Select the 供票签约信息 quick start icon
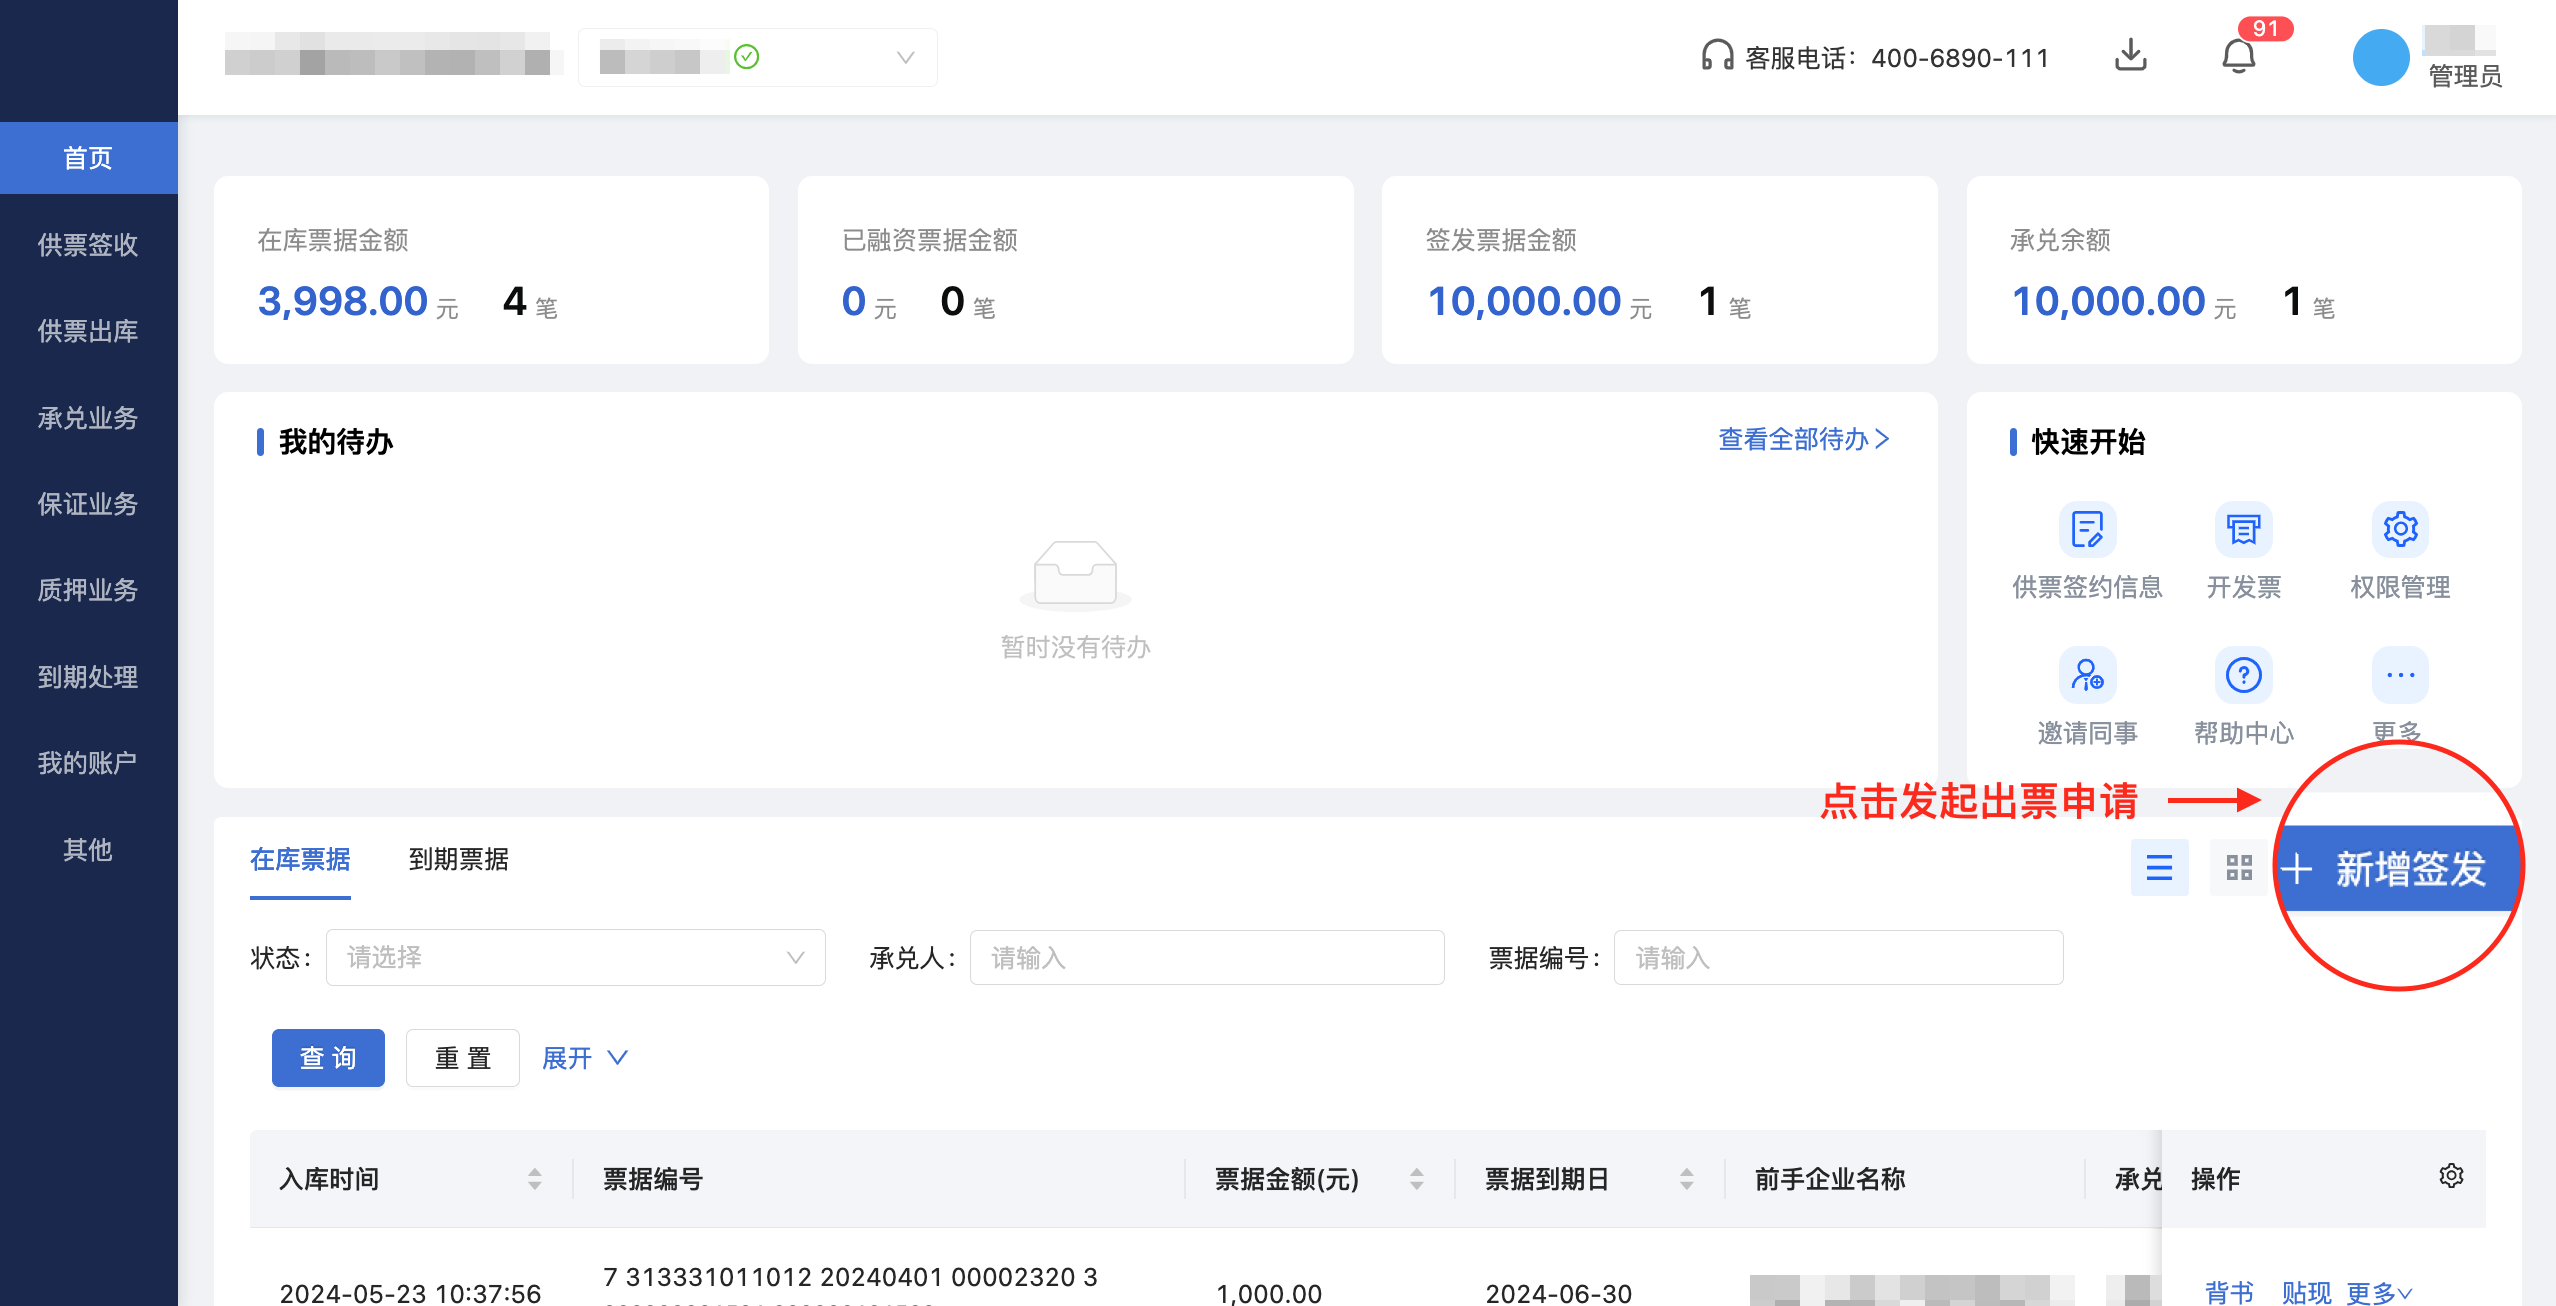The width and height of the screenshot is (2556, 1306). (2086, 530)
